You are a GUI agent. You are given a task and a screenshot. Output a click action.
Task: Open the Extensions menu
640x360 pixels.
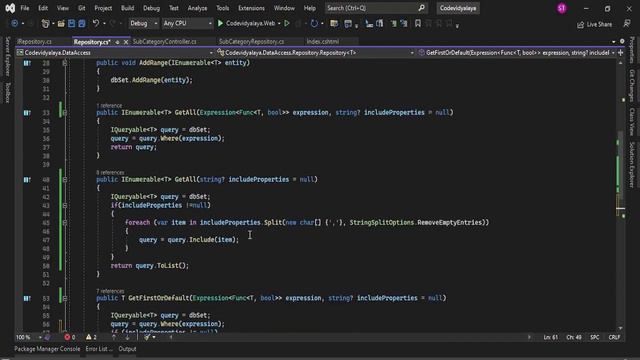(x=251, y=8)
